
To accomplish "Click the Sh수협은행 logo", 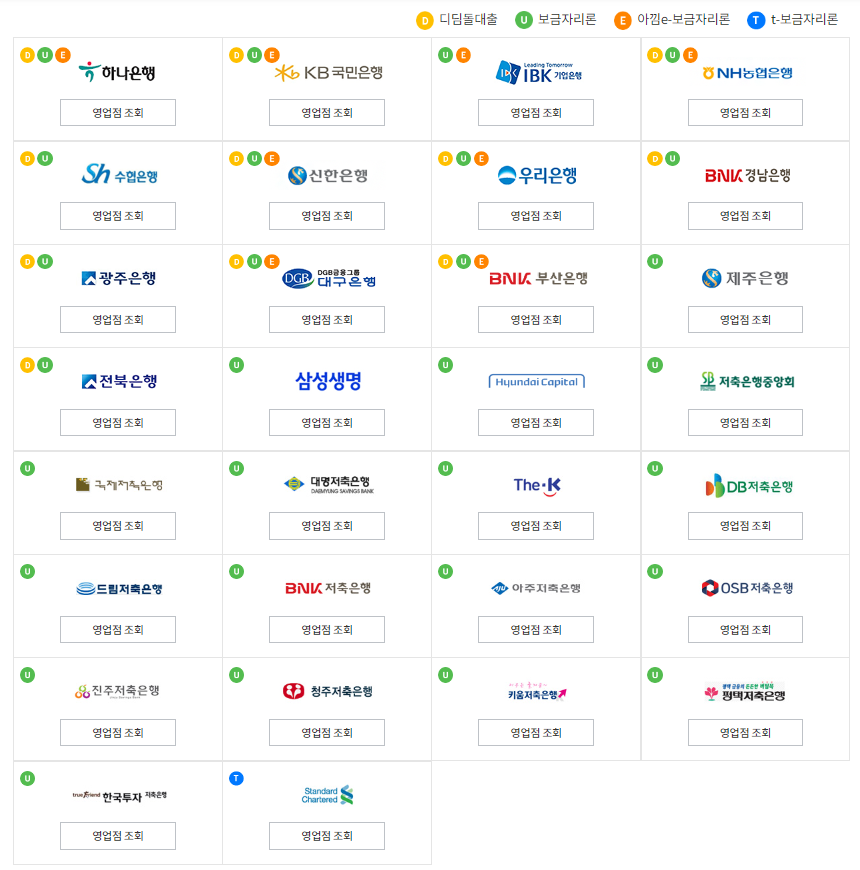I will click(119, 175).
